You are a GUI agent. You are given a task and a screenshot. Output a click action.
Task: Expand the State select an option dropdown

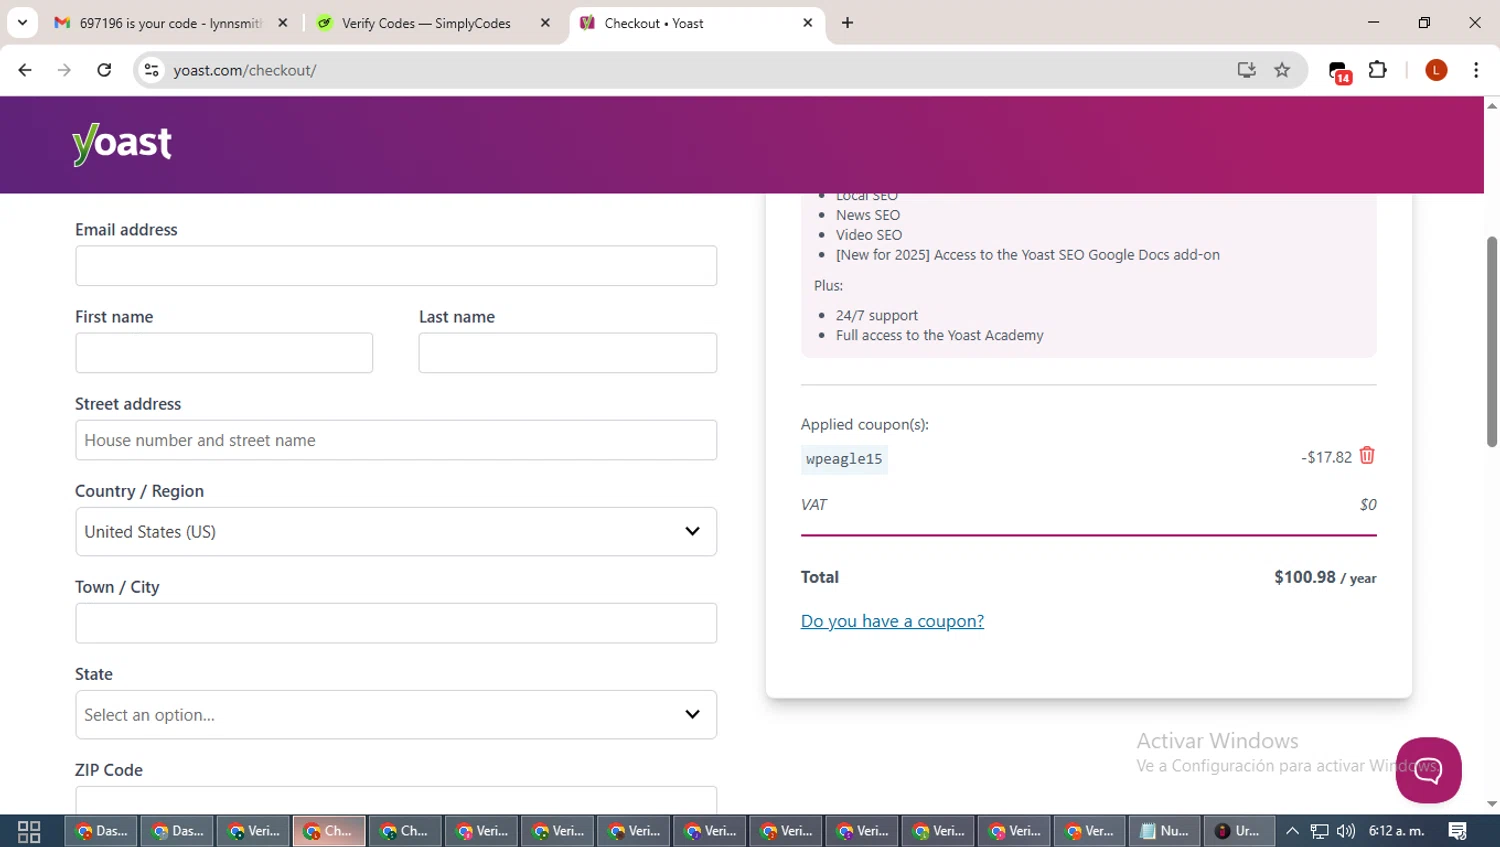click(396, 715)
